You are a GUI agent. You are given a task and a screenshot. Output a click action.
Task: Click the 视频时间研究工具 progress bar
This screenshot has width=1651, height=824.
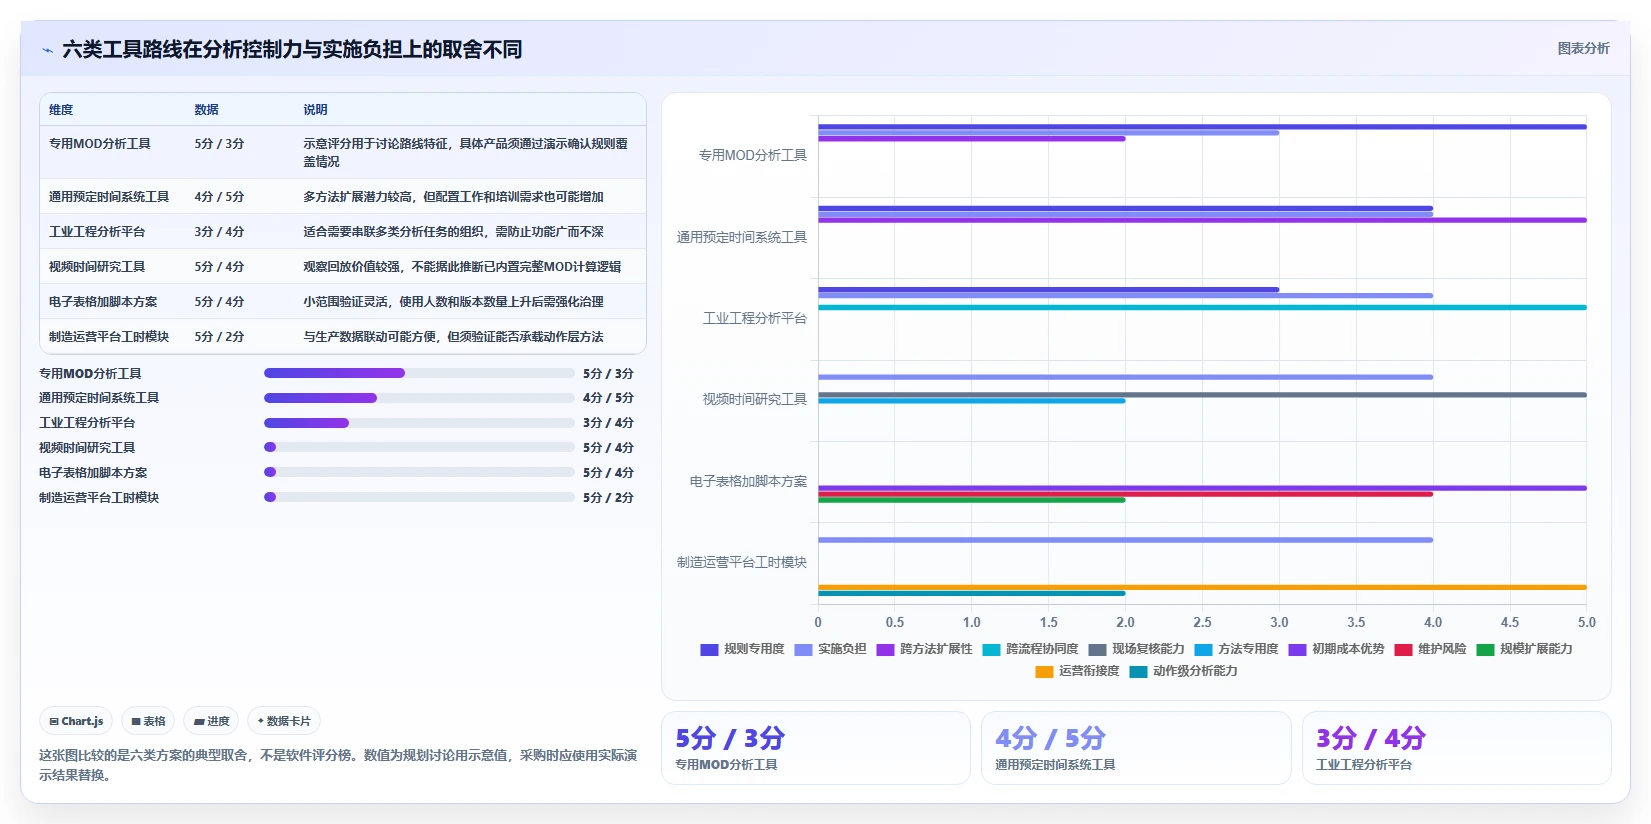(419, 447)
